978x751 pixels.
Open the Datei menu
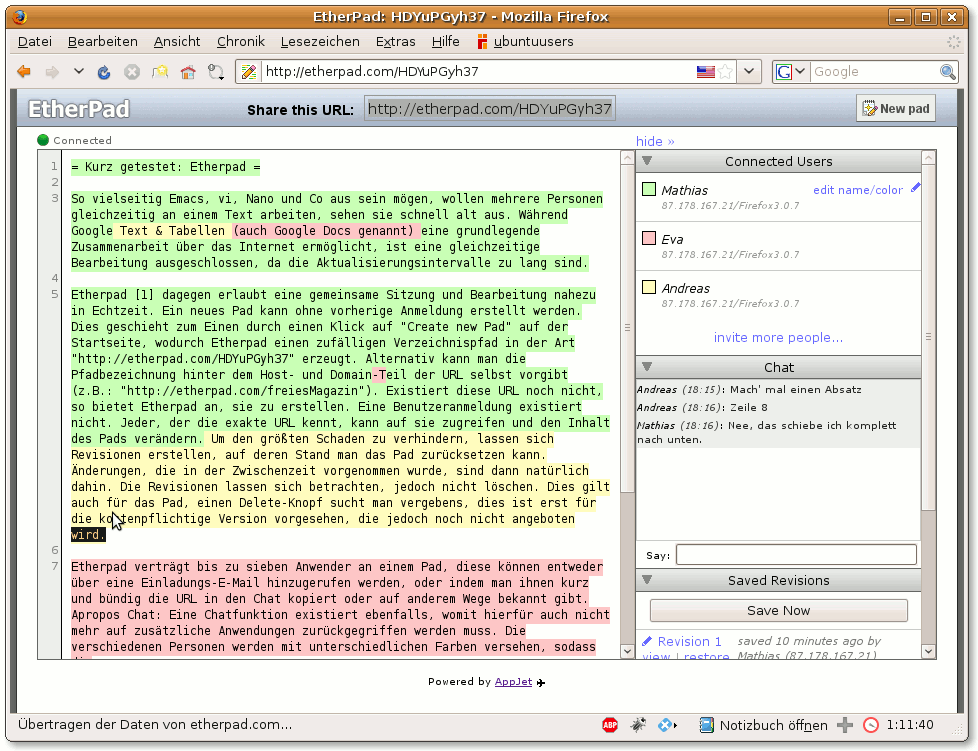[x=35, y=42]
